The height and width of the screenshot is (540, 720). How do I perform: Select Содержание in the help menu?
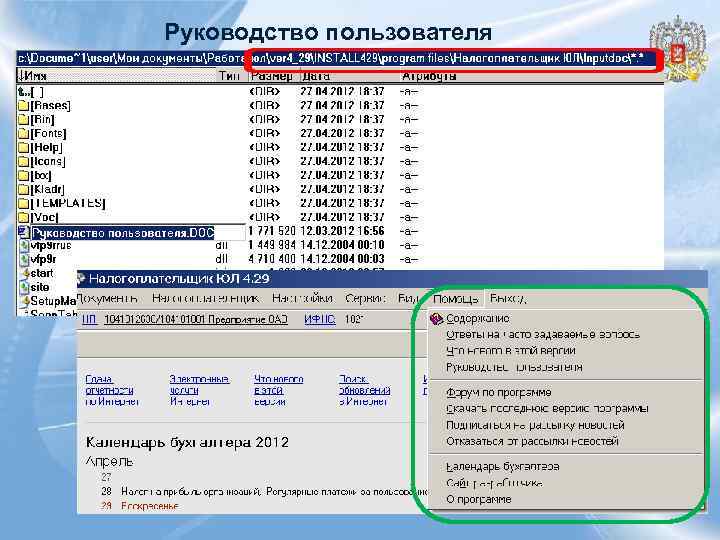coord(478,319)
